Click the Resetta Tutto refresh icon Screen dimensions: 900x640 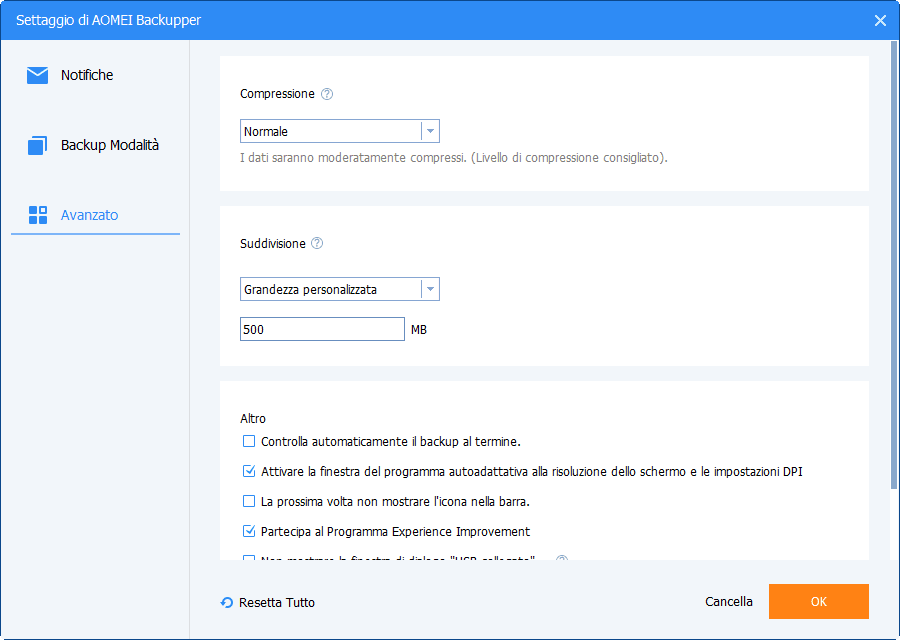(227, 603)
